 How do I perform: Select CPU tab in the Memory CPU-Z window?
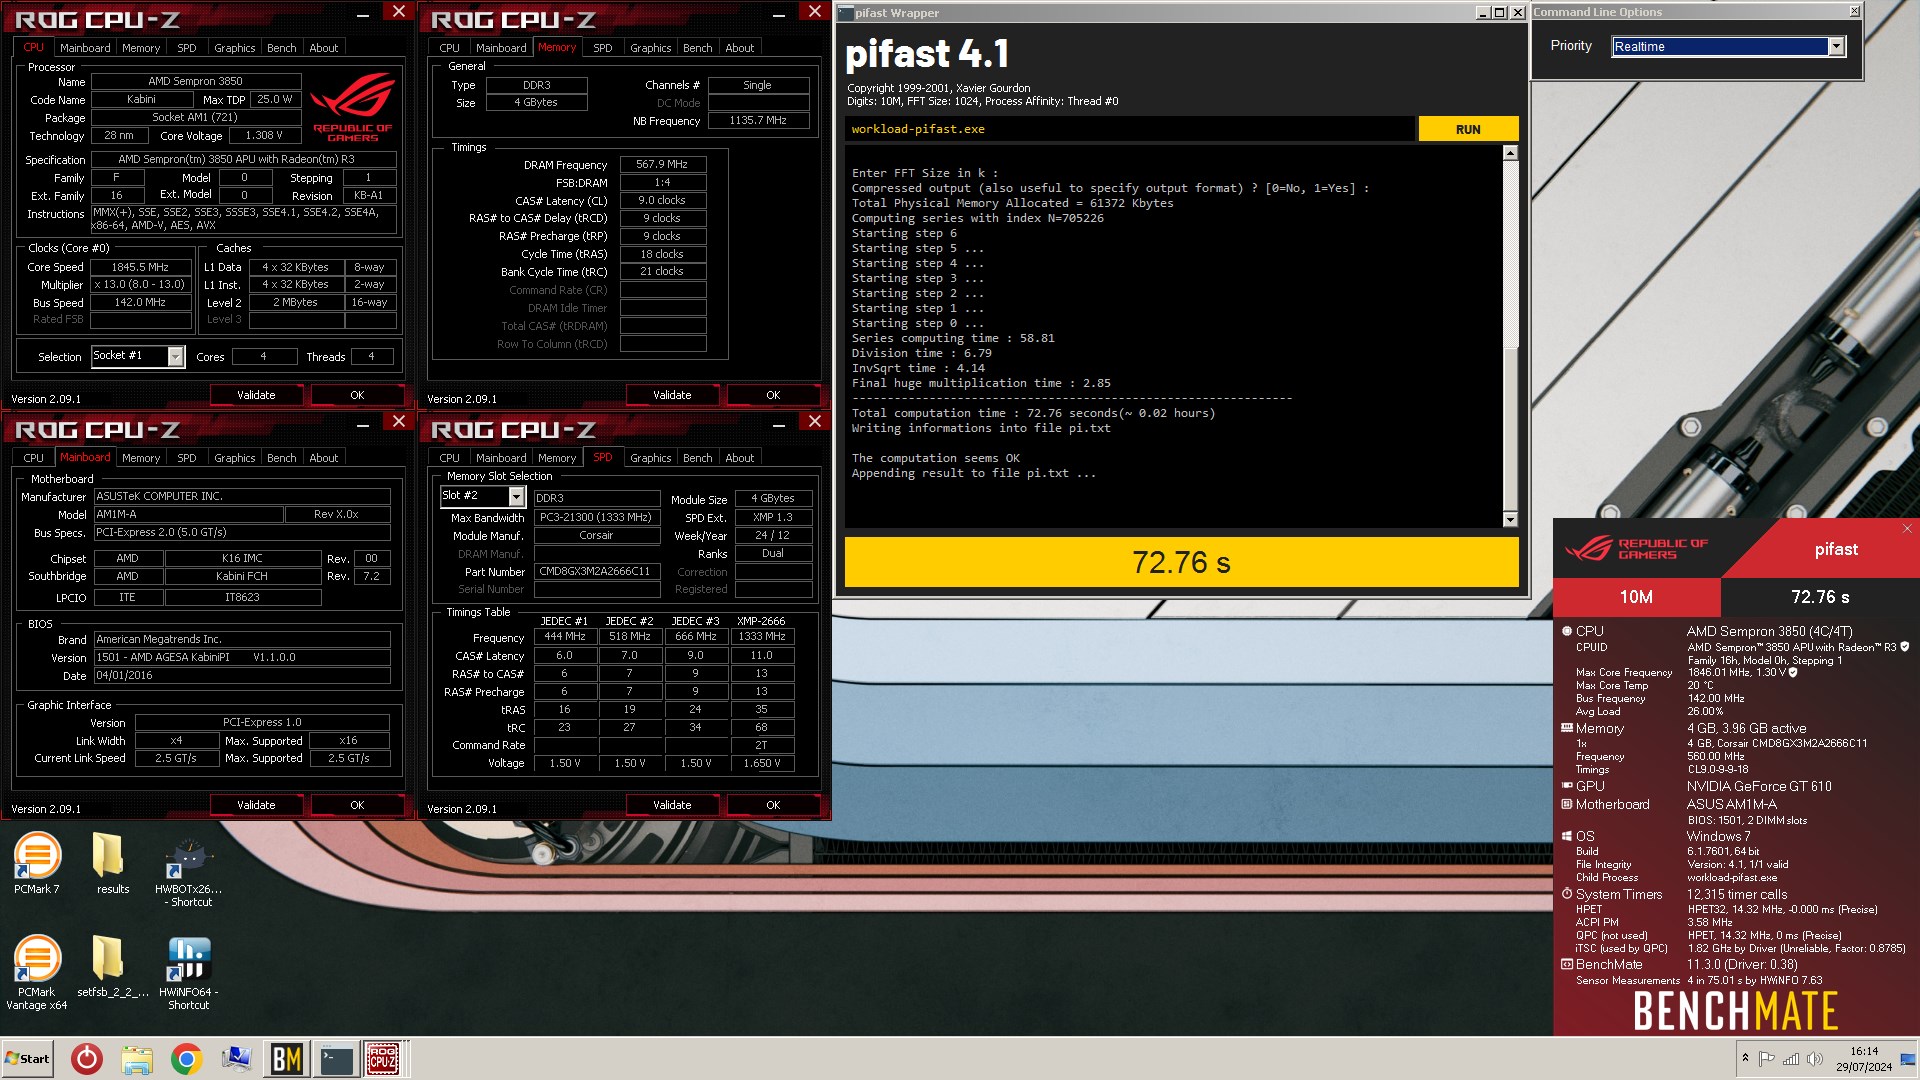tap(450, 48)
